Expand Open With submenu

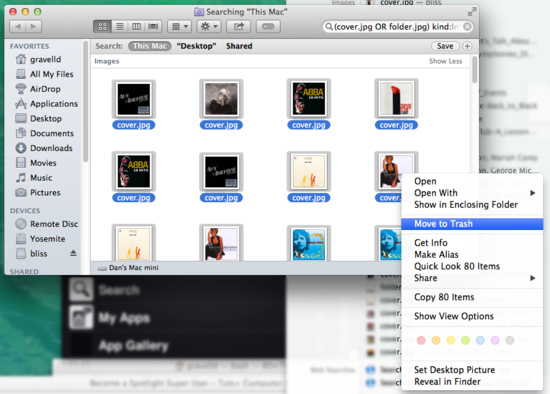click(472, 193)
